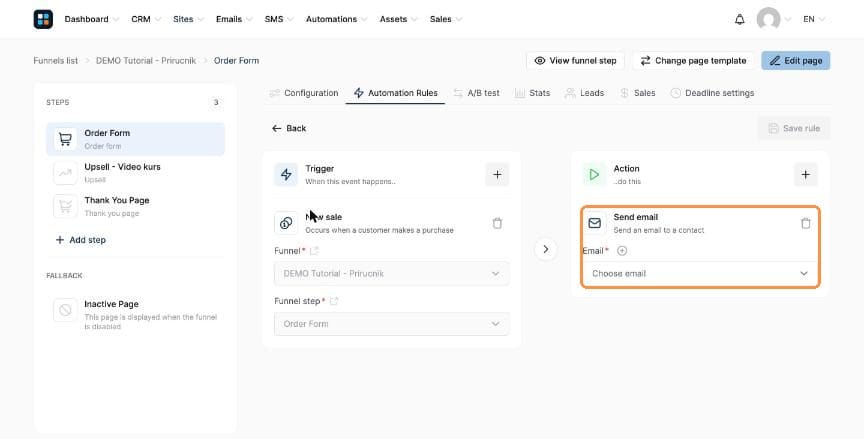
Task: Open DEMO Tutorial - Prirucnik breadcrumb
Action: 146,61
